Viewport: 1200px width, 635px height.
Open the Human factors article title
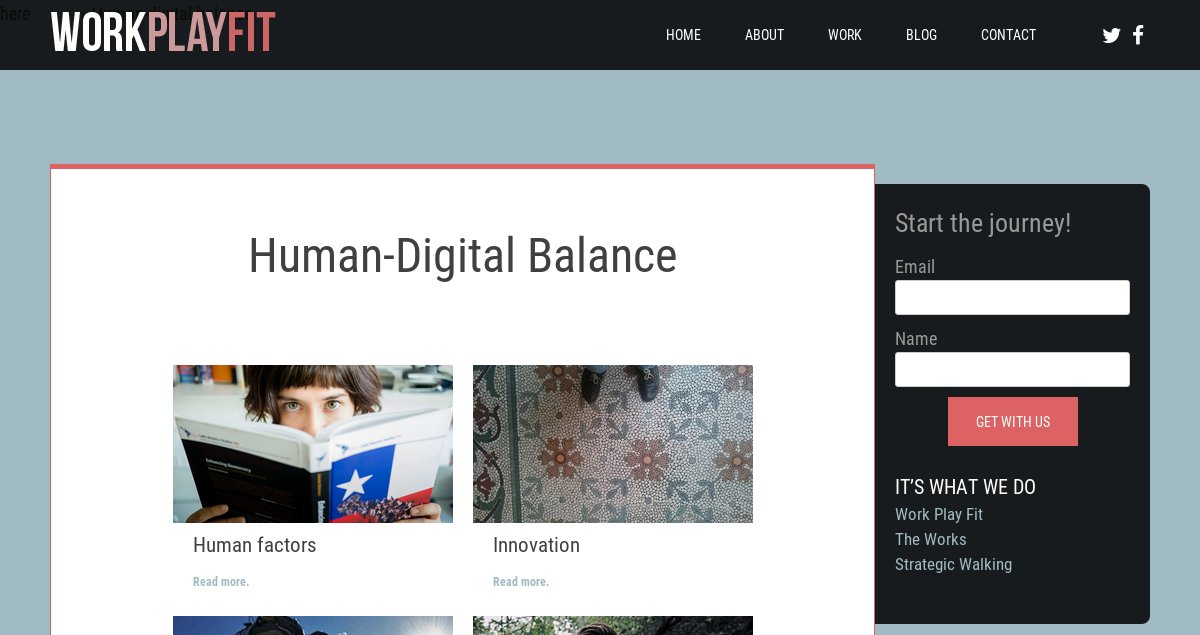click(x=254, y=545)
